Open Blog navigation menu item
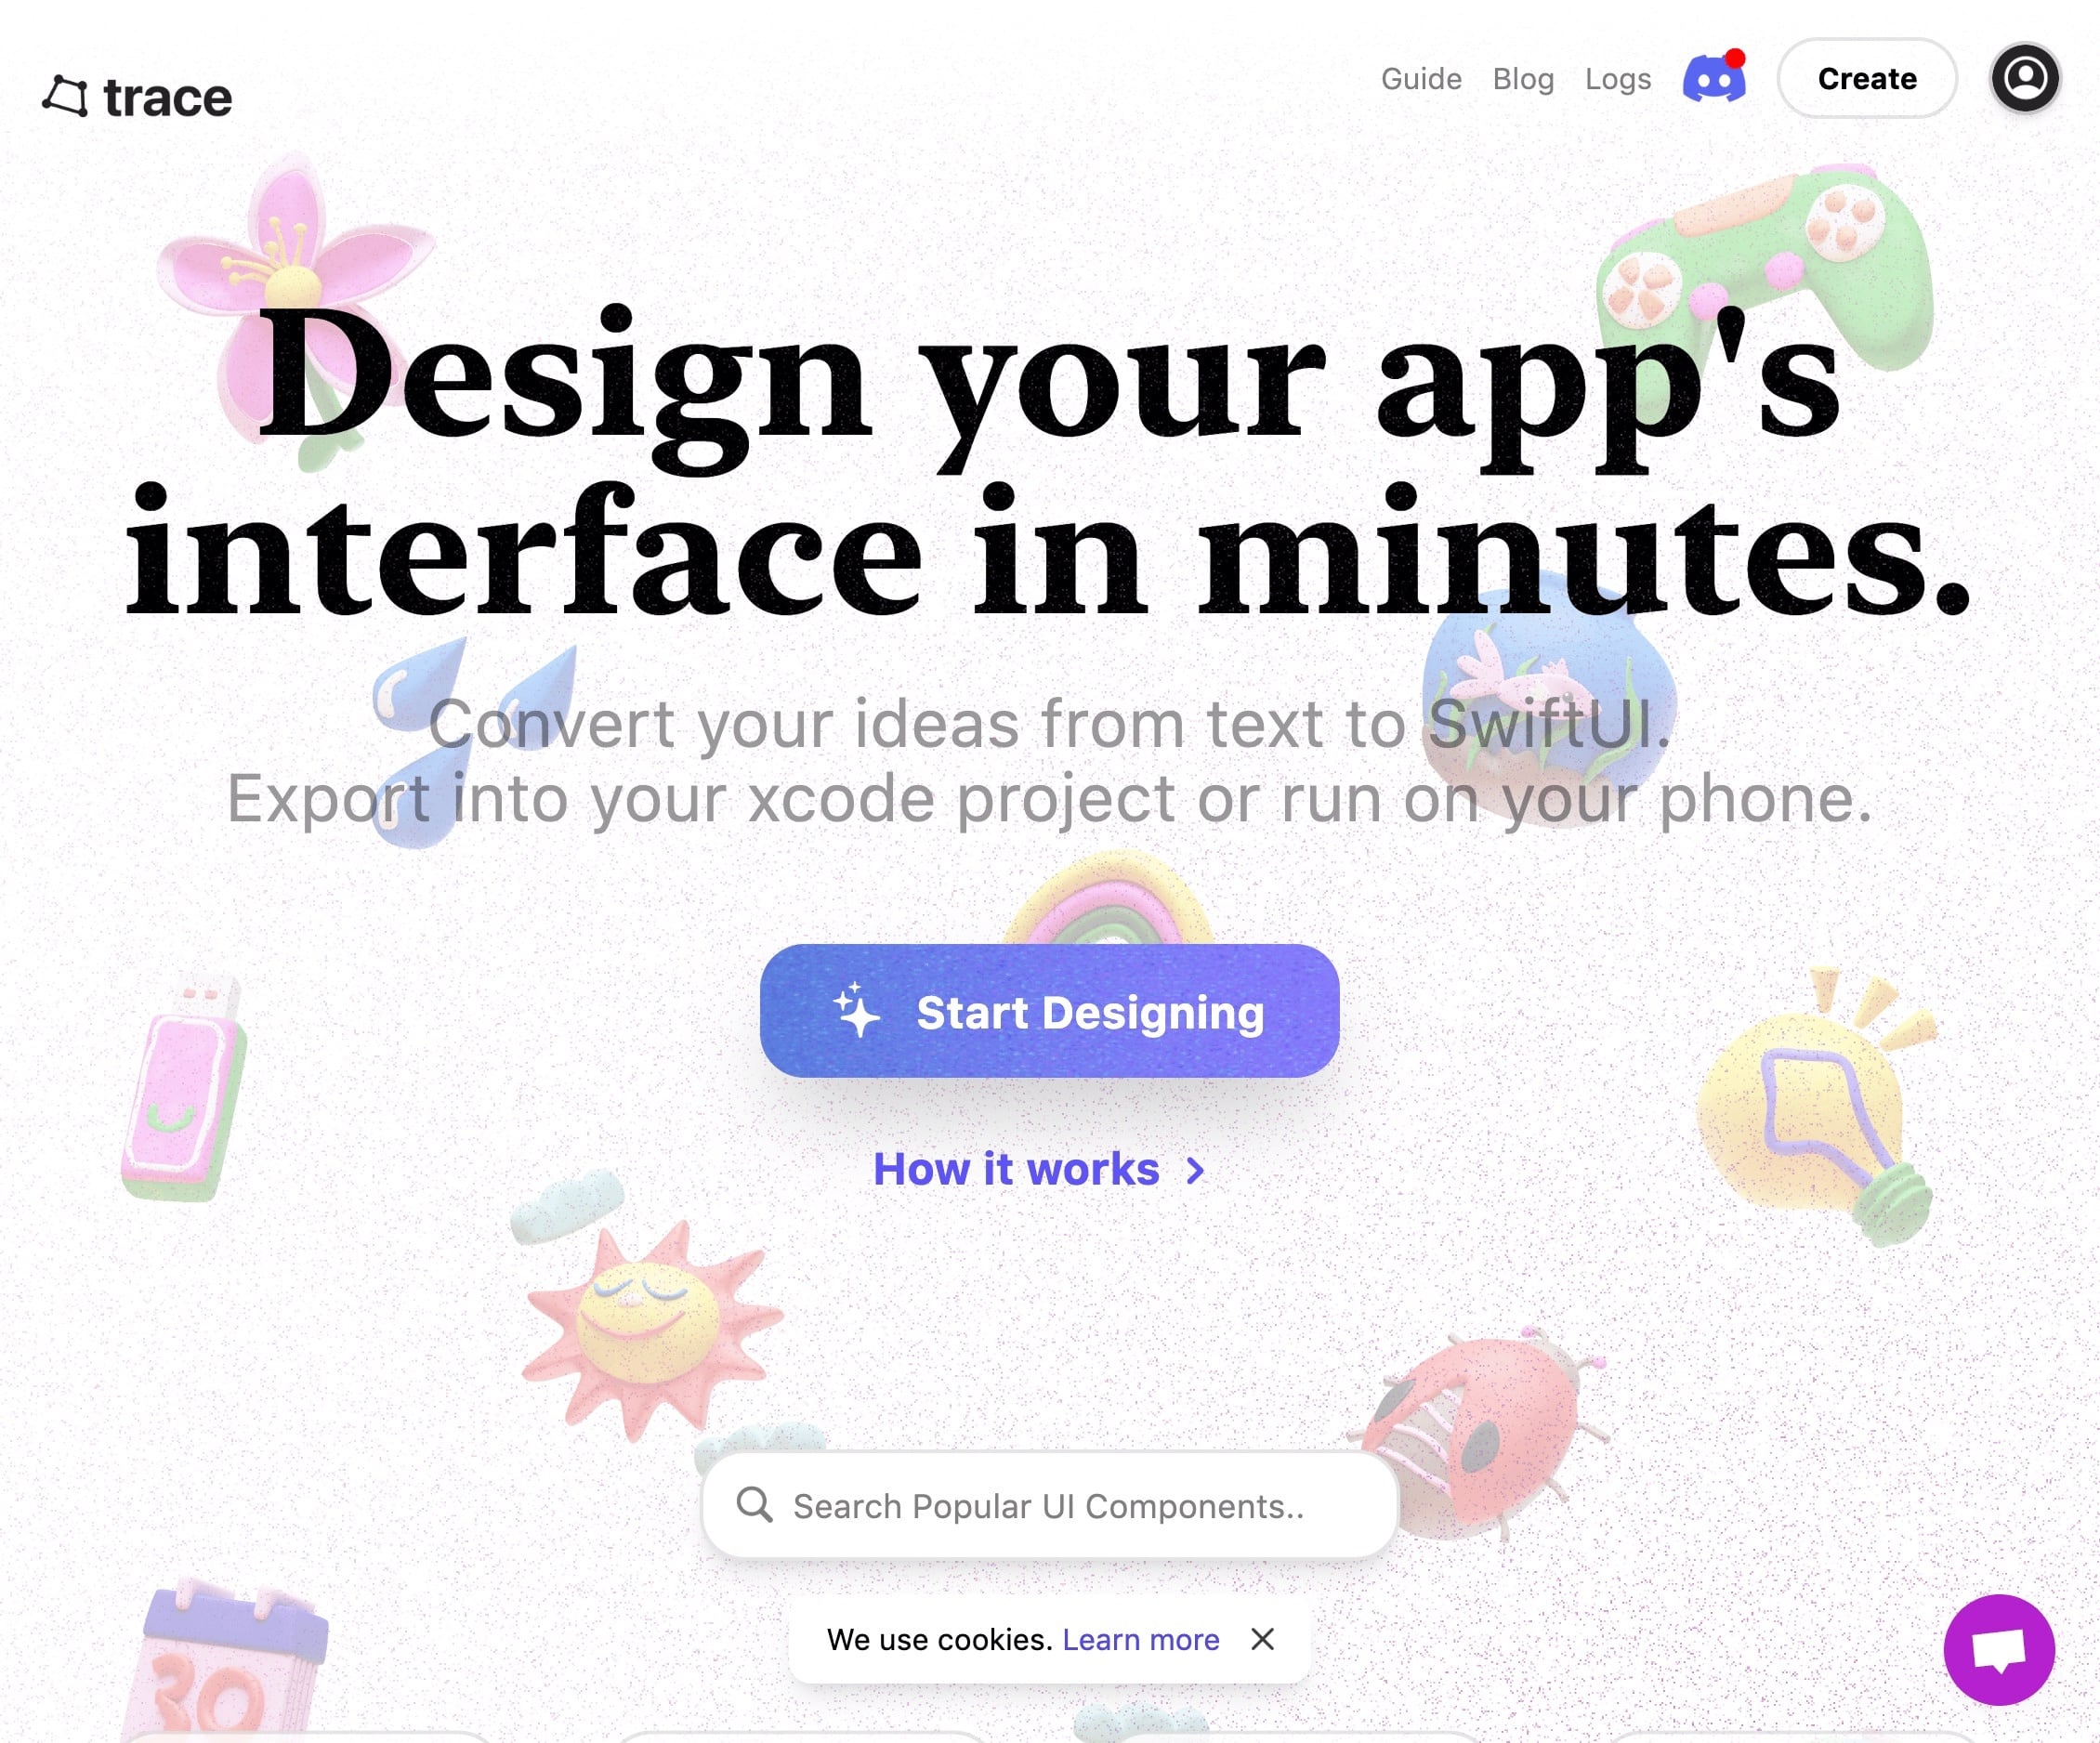Viewport: 2100px width, 1743px height. click(1523, 77)
